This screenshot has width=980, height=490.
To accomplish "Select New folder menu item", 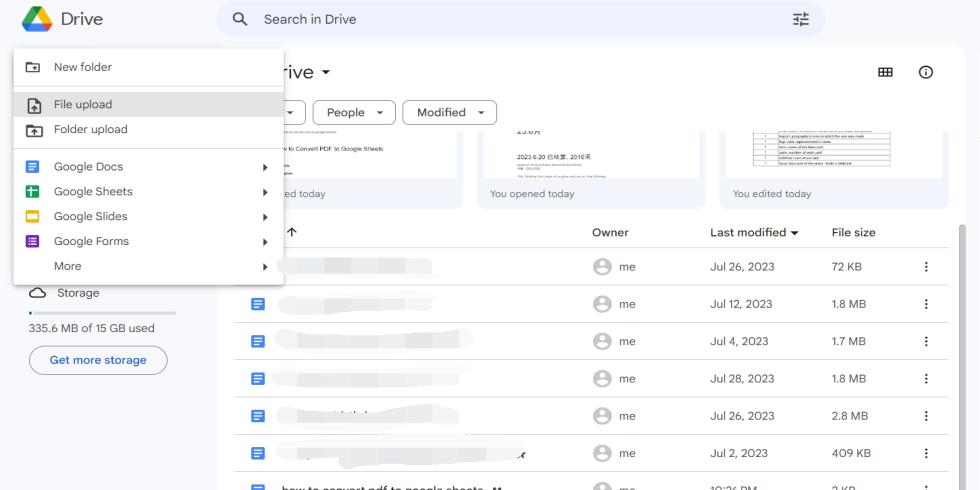I will (148, 67).
